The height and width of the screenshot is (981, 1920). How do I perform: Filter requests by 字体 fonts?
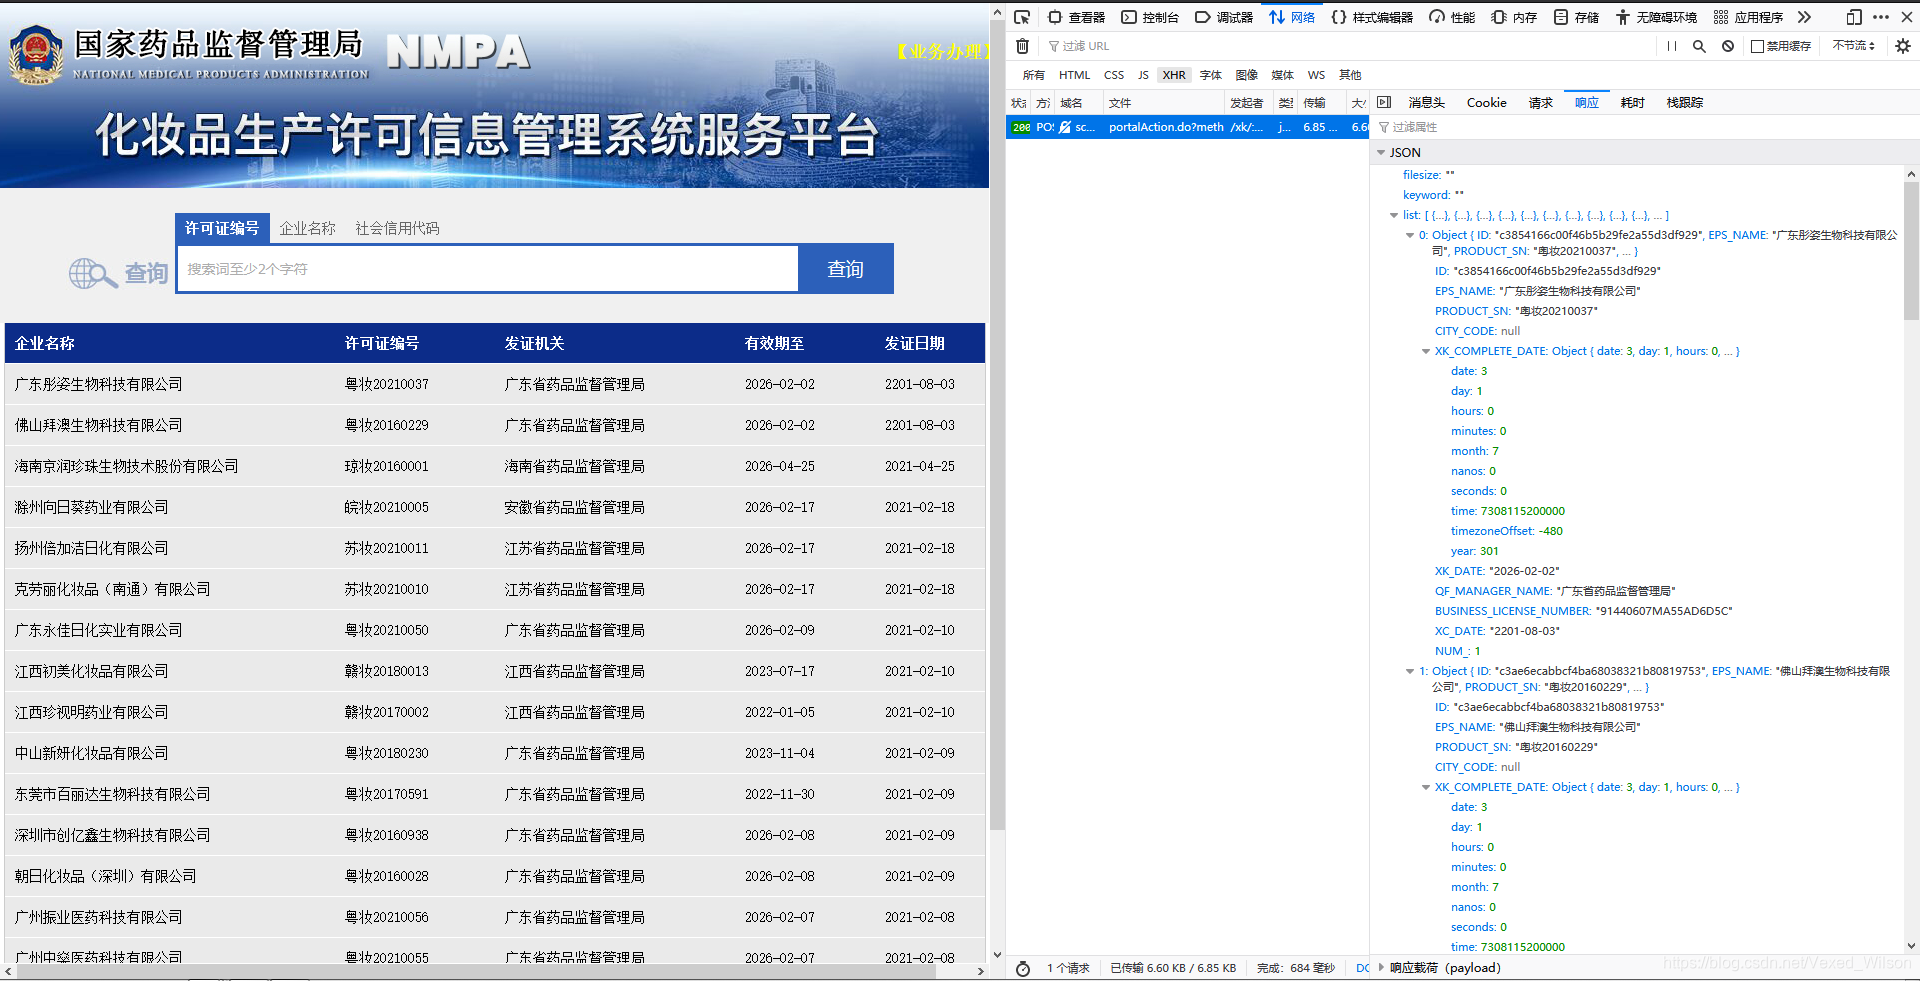click(x=1211, y=75)
